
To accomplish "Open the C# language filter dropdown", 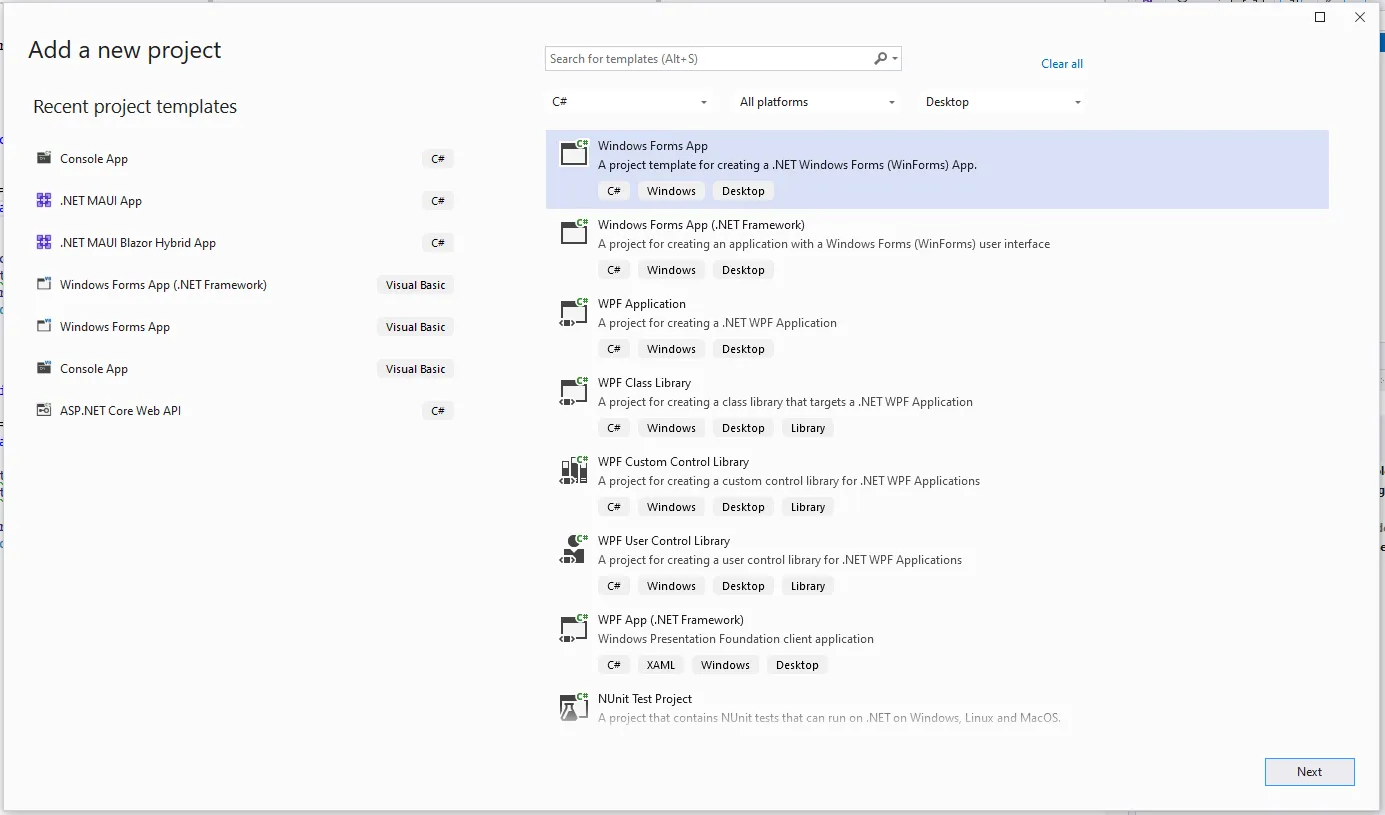I will tap(629, 102).
